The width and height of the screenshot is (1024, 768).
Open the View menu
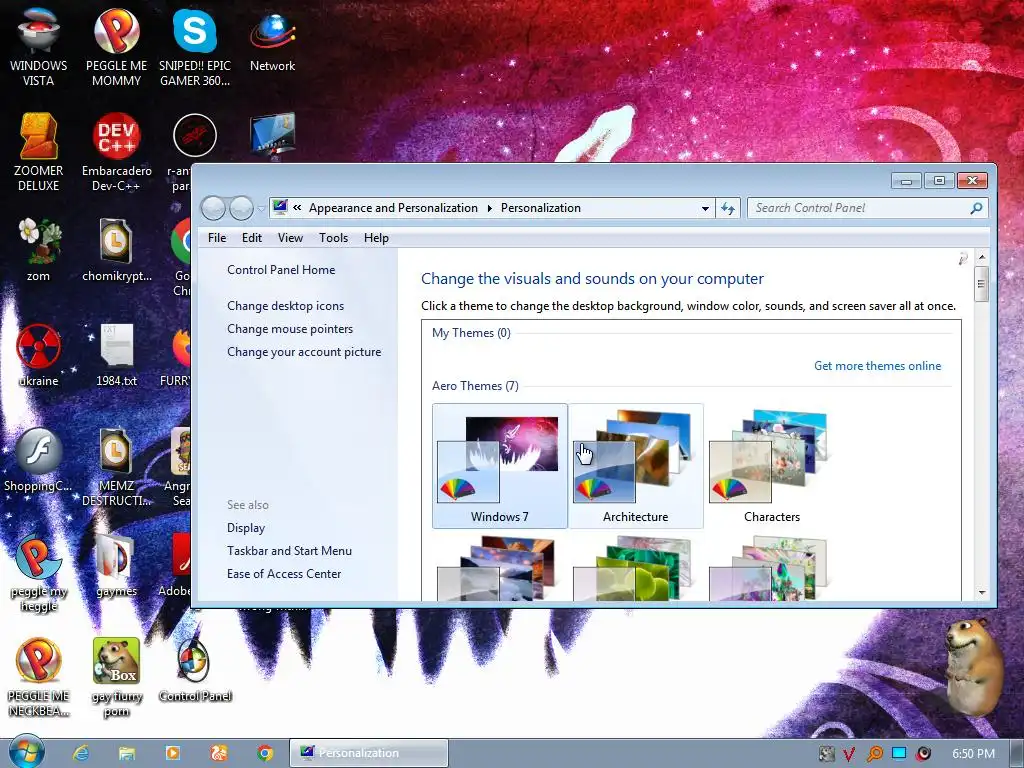point(290,238)
